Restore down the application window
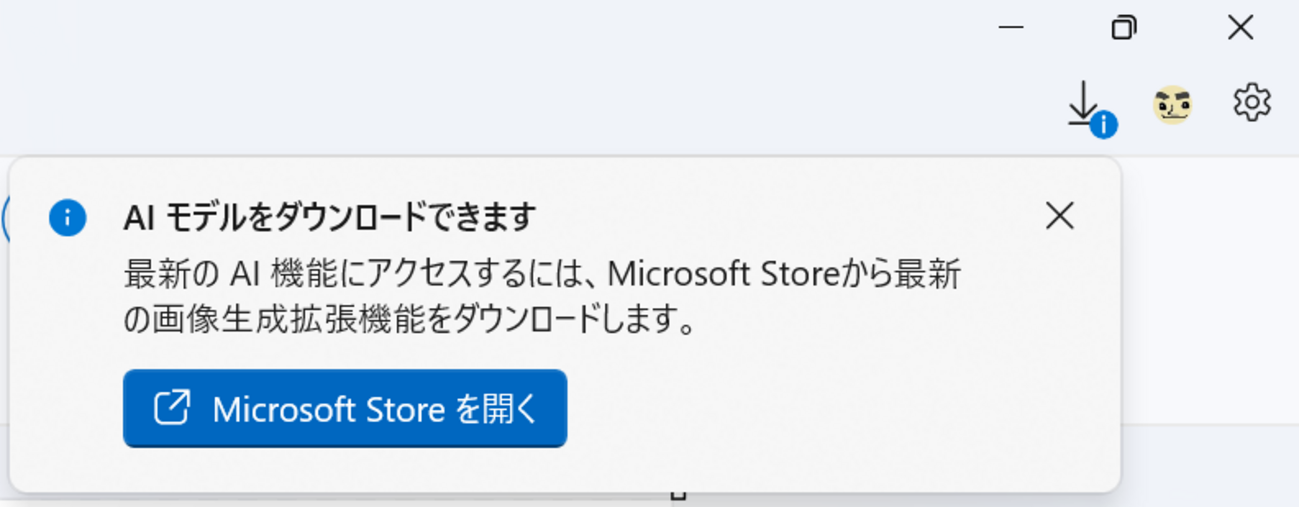 pos(1124,27)
